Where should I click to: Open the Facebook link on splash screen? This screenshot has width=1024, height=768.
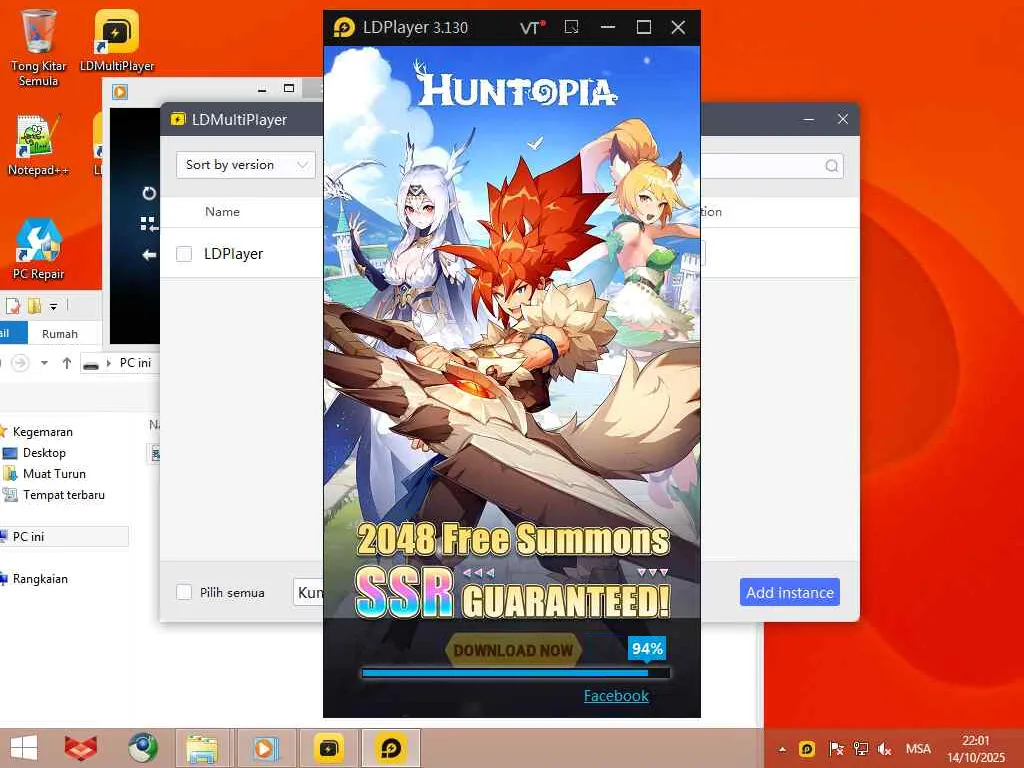[x=616, y=696]
